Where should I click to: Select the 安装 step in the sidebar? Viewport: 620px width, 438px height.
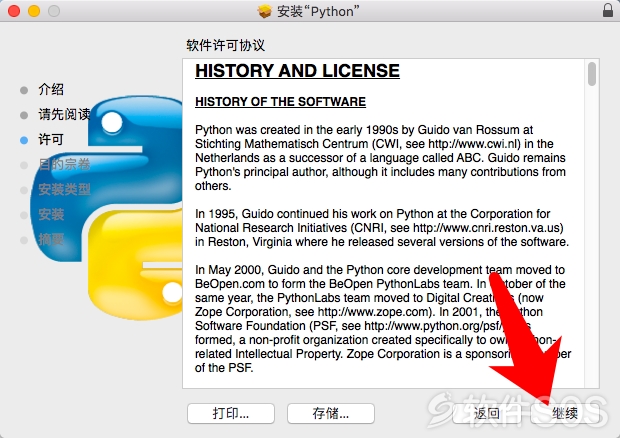click(51, 215)
